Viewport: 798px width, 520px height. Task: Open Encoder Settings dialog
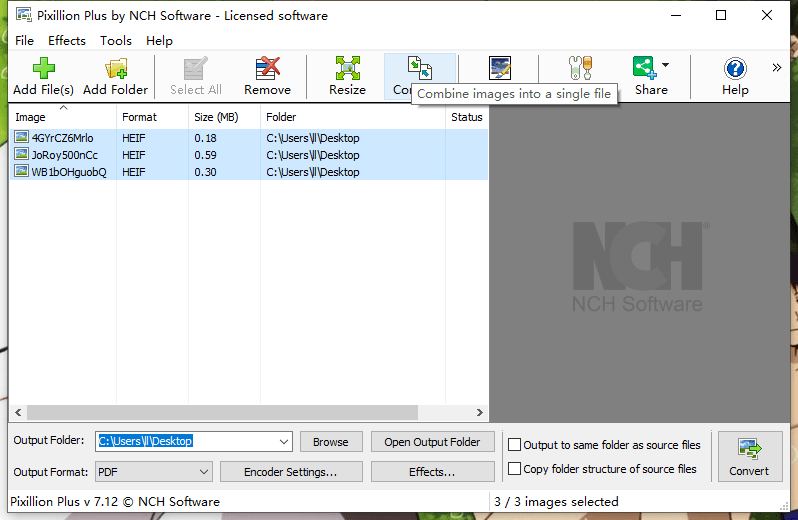(291, 472)
